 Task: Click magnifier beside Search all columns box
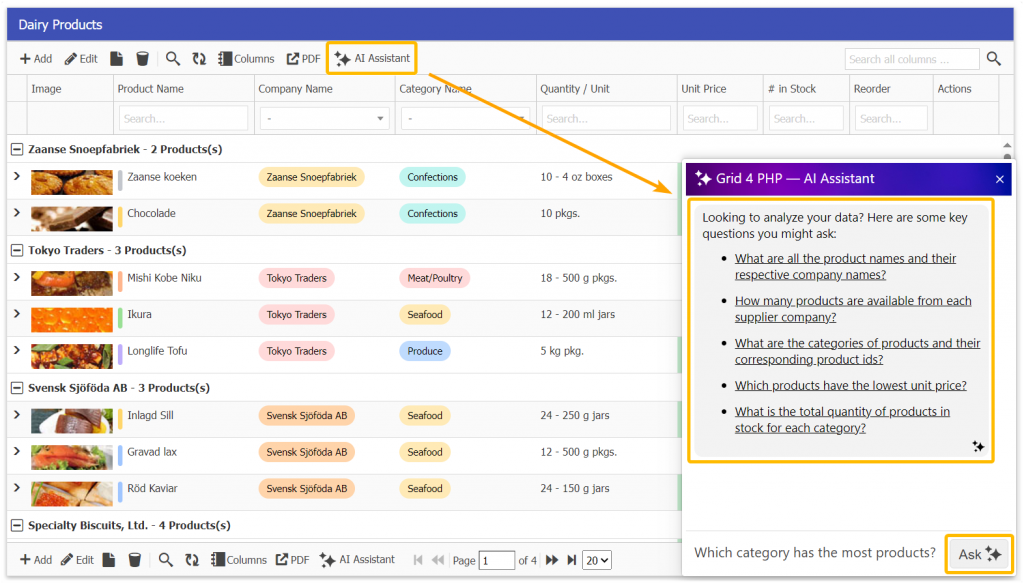[993, 59]
